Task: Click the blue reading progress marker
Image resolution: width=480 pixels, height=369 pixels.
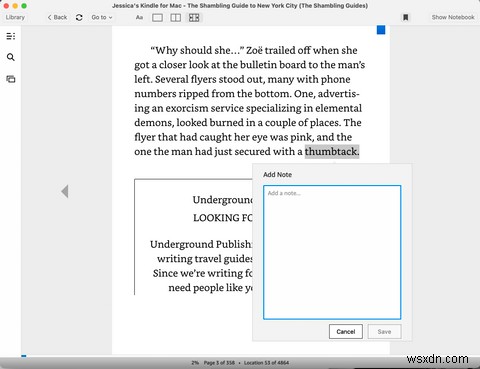Action: pos(24,356)
